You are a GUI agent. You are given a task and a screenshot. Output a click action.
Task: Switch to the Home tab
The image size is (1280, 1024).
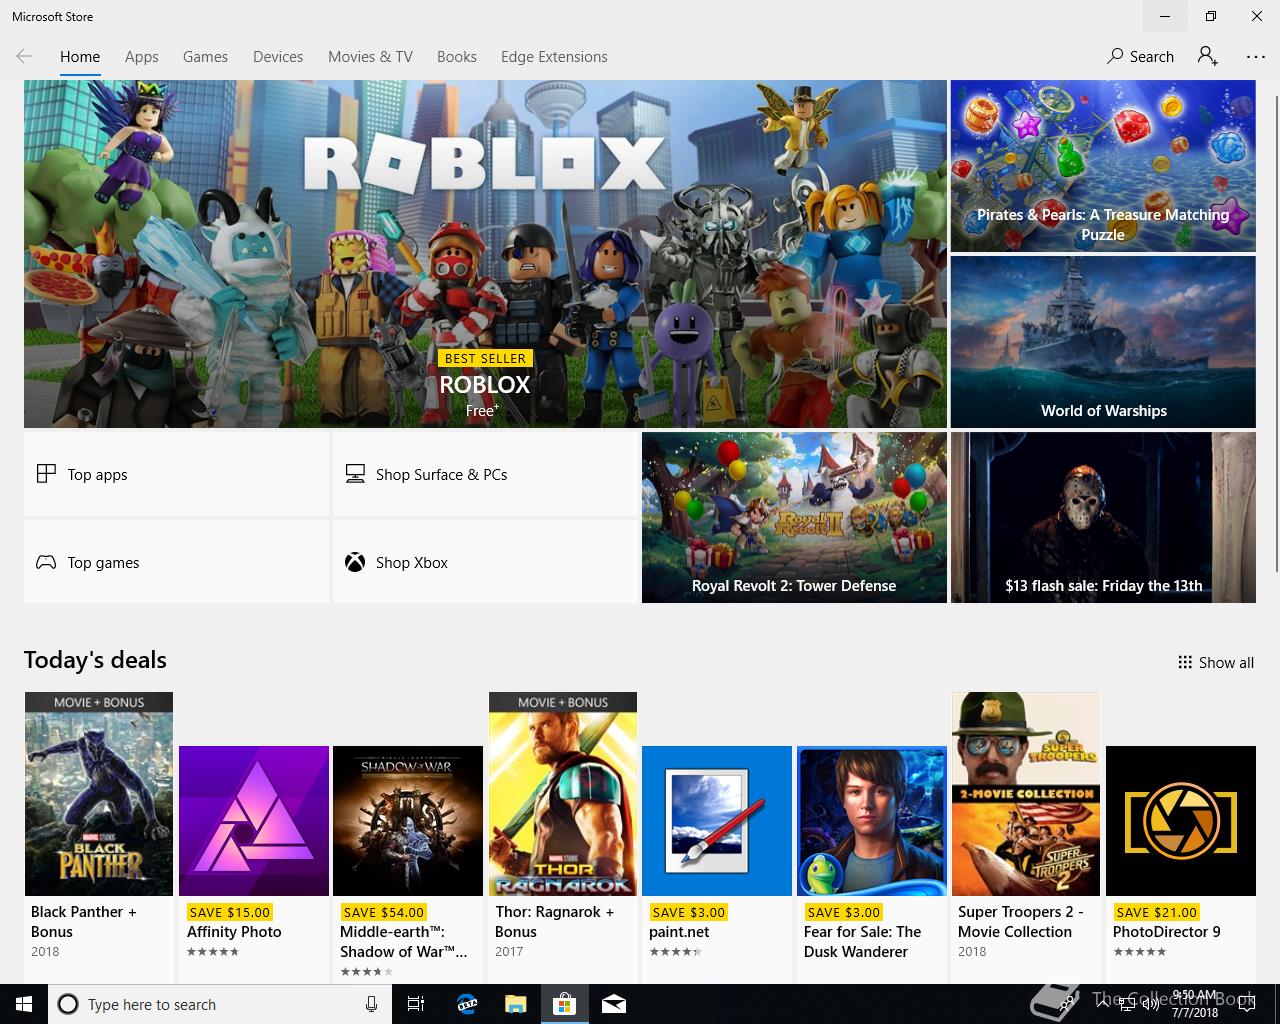tap(80, 57)
